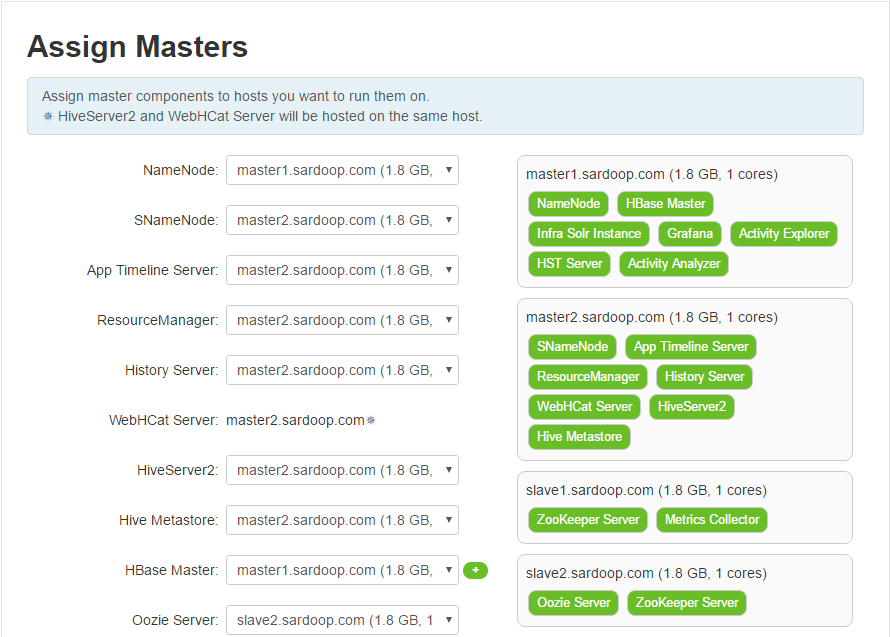Select the Activity Analyzer tag
Image resolution: width=891 pixels, height=637 pixels.
pos(674,264)
